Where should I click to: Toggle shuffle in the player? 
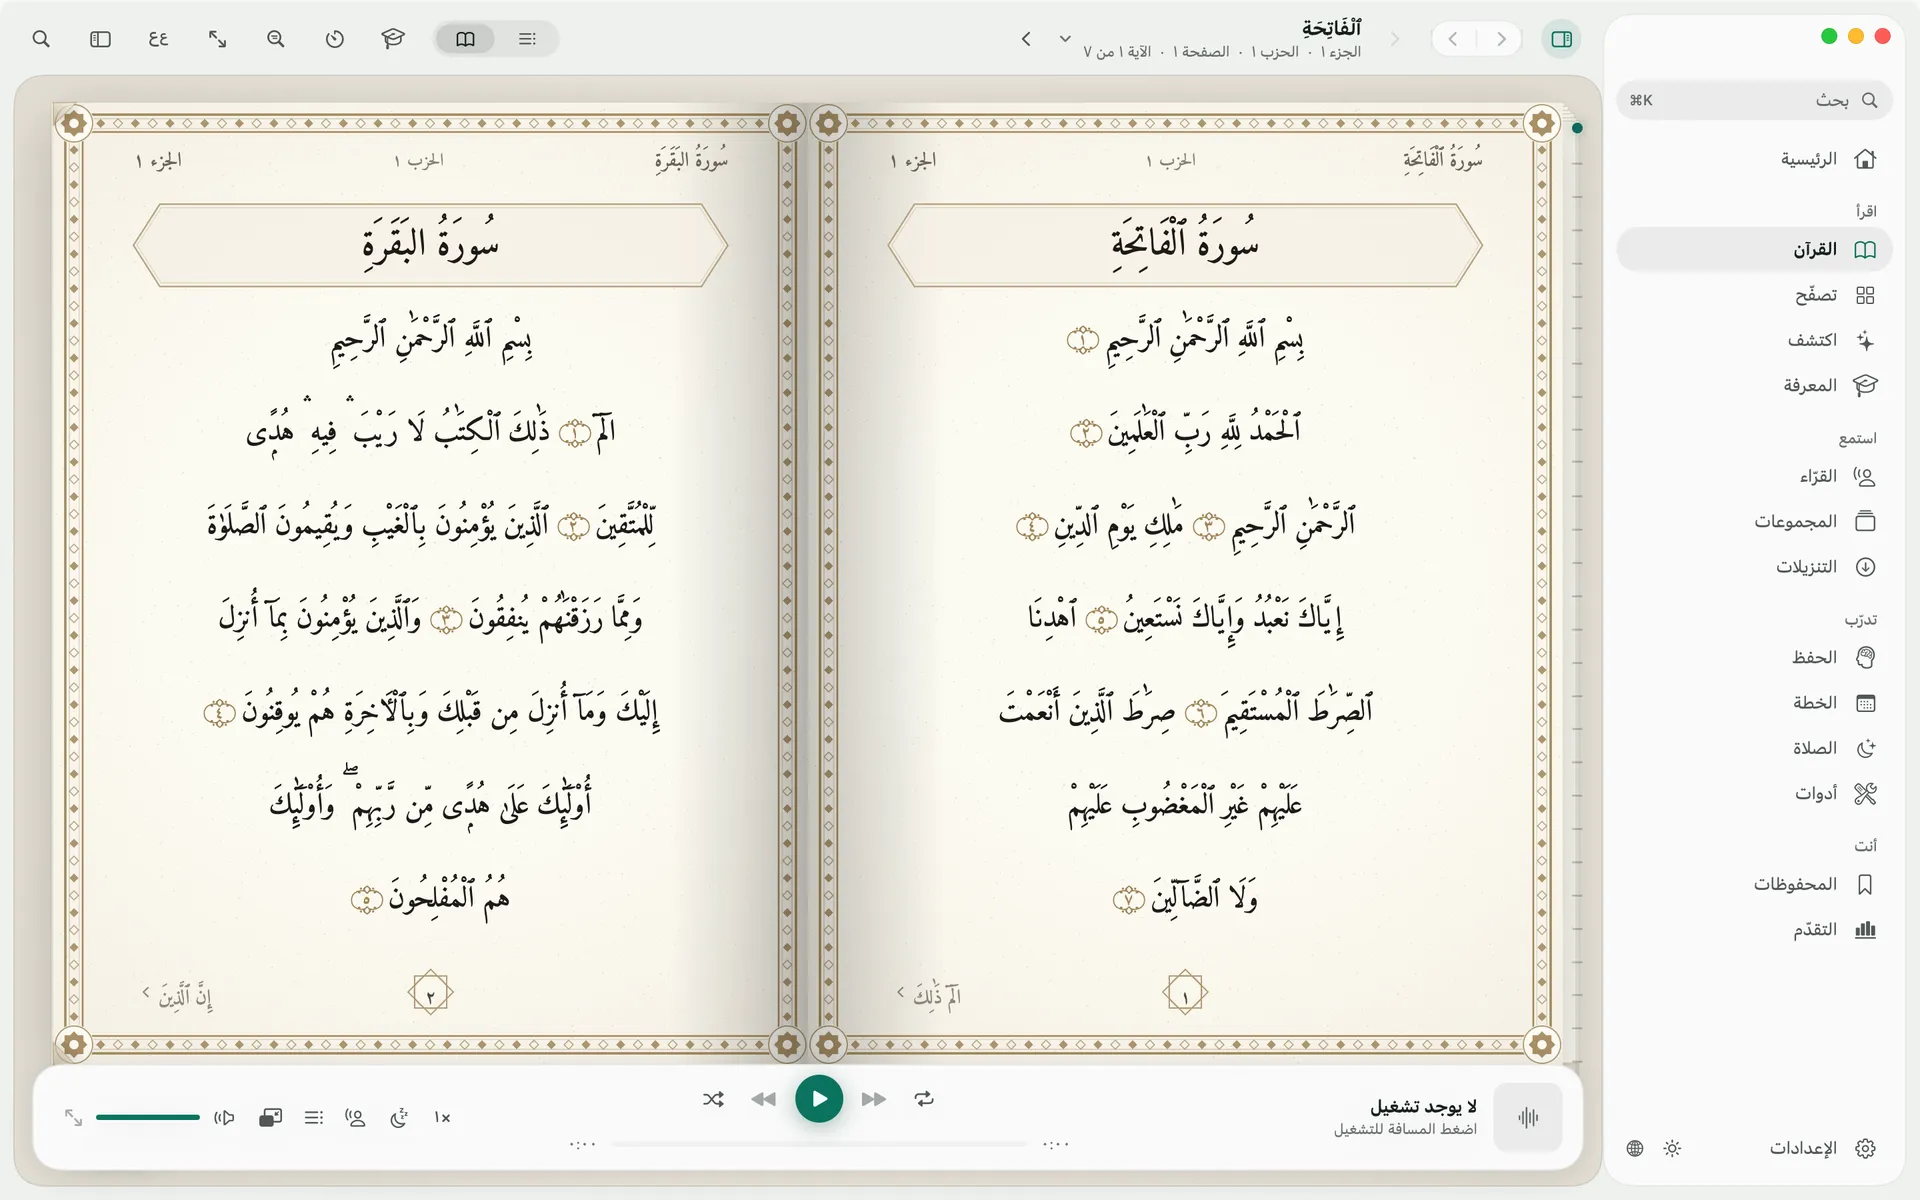[713, 1099]
